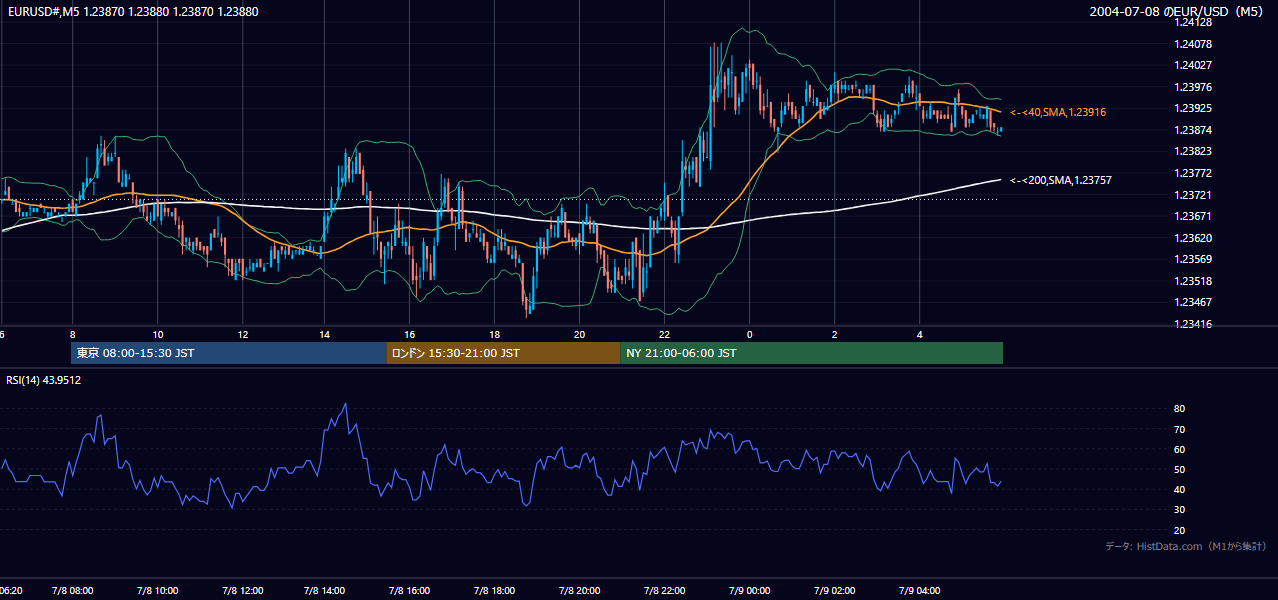
Task: Click RSI scale value 40
Action: point(1180,489)
